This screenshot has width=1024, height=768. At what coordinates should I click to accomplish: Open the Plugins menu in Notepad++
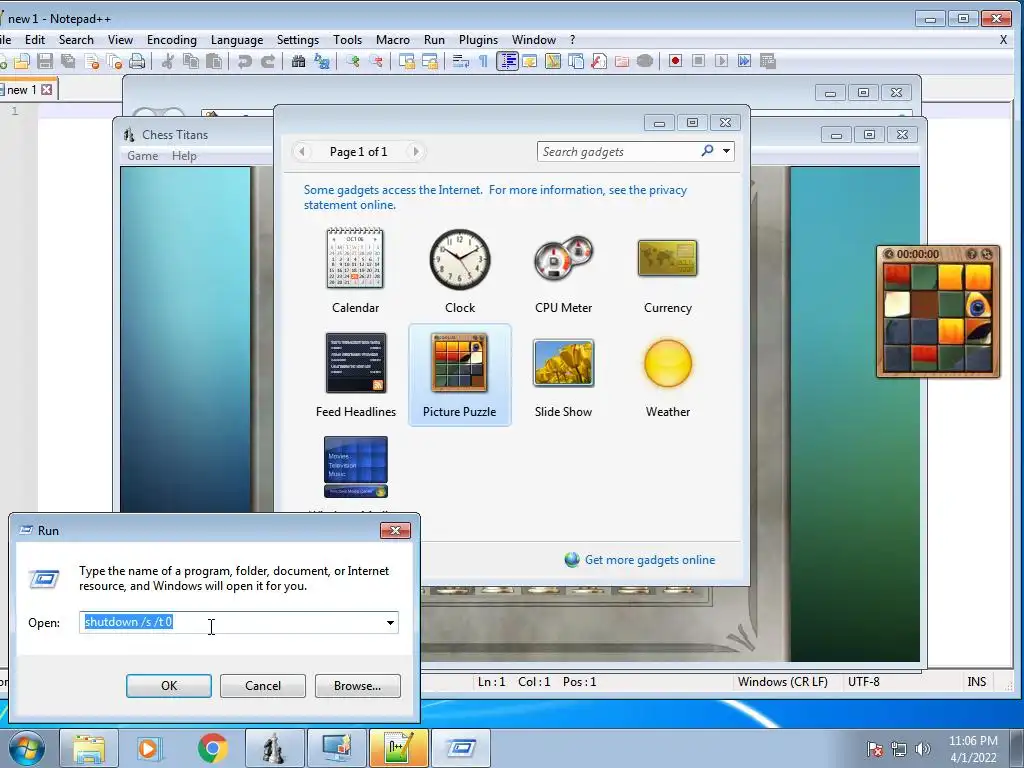point(478,40)
